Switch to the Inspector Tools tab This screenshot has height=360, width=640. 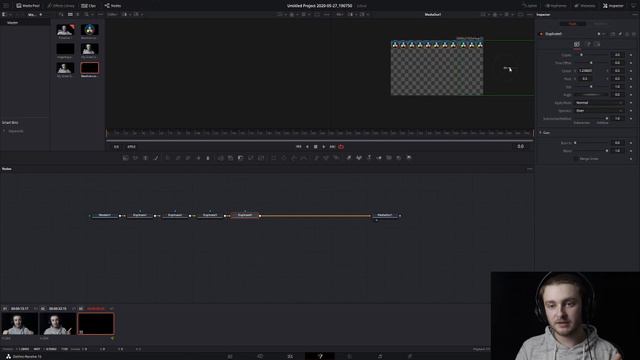572,24
